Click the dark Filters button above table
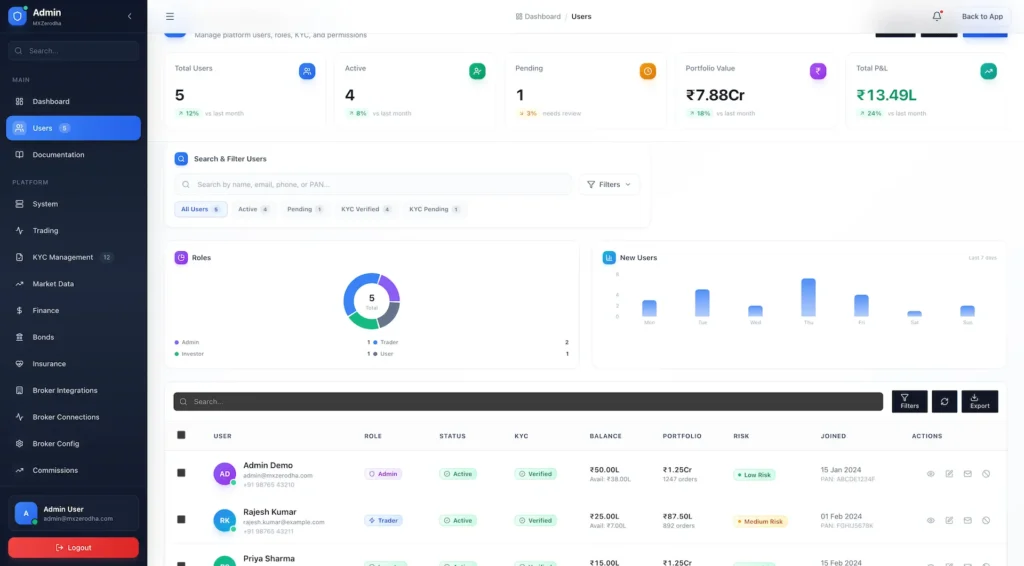The image size is (1024, 566). point(909,401)
